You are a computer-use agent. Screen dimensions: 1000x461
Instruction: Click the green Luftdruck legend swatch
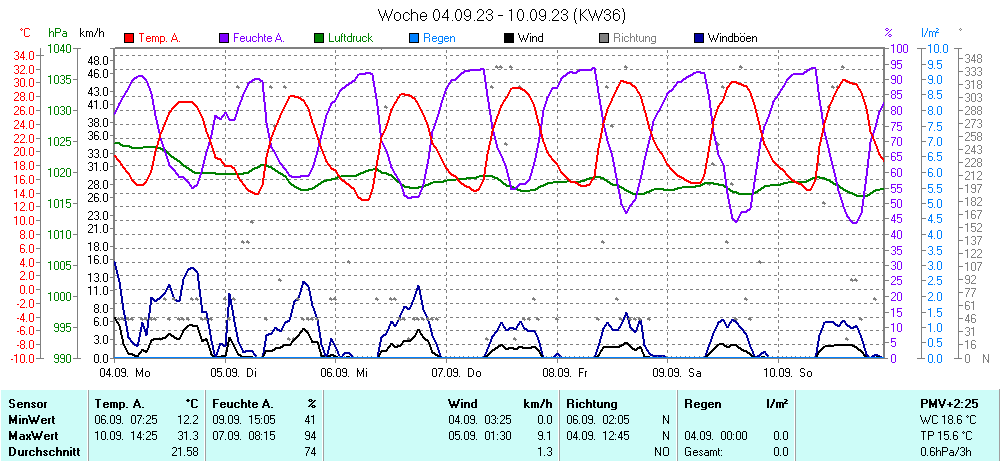click(319, 38)
